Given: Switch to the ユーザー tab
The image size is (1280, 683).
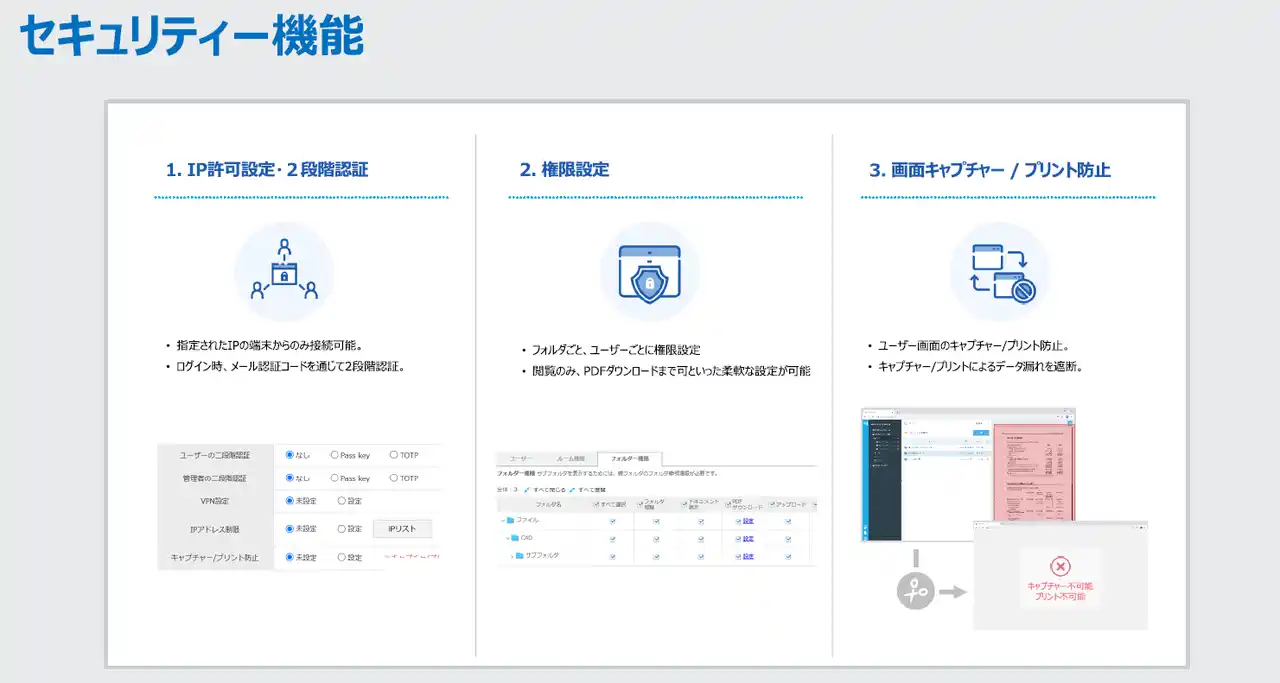Looking at the screenshot, I should pos(522,458).
